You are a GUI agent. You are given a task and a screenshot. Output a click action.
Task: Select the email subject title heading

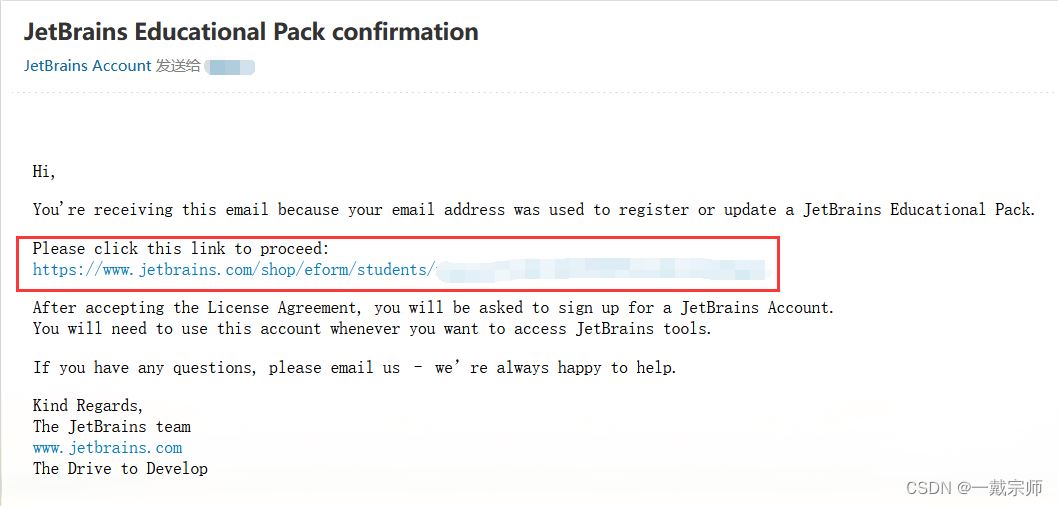(251, 32)
